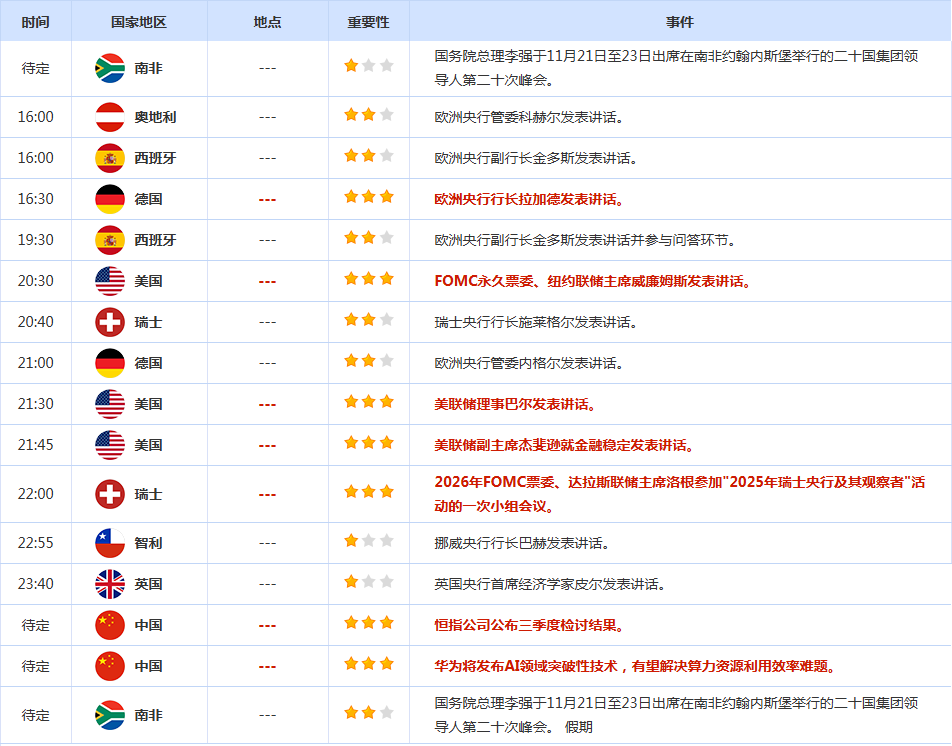Click the three-star rating in the 22:00 row

[x=368, y=492]
